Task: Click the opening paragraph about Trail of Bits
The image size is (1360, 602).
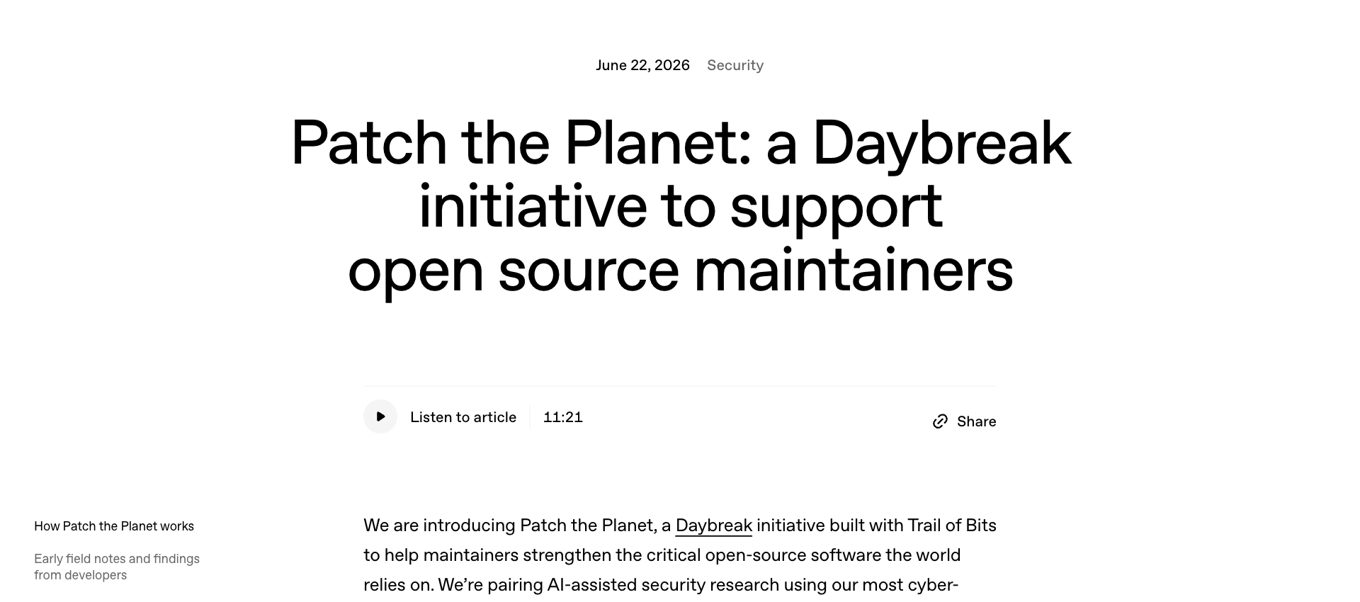Action: tap(680, 558)
